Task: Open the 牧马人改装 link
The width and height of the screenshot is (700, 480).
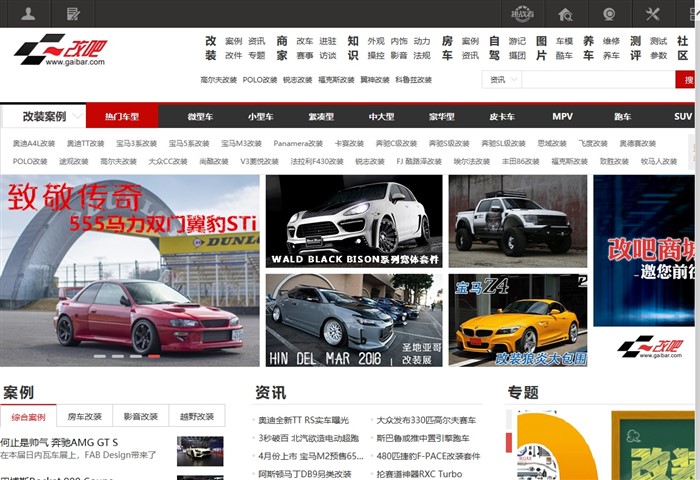Action: (x=659, y=161)
